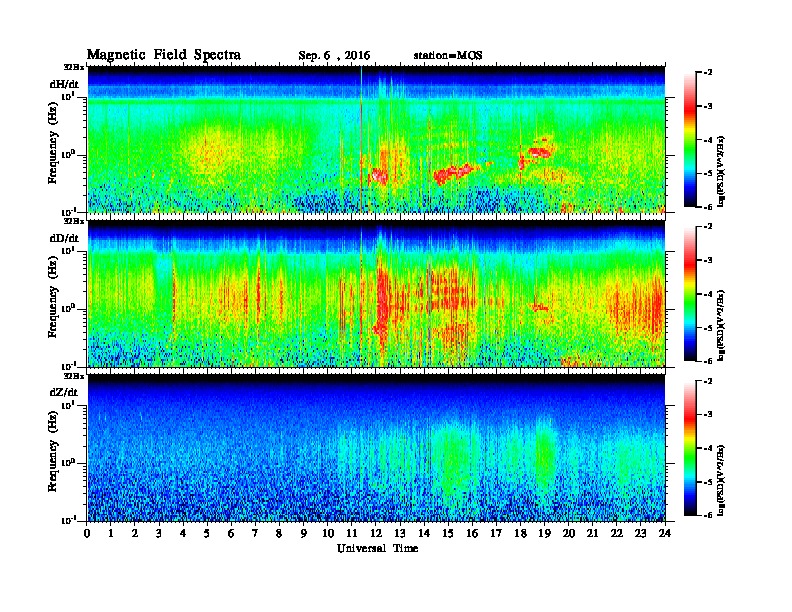Click the dZ/dt spectrogram plot area
This screenshot has height=612, width=792.
[x=376, y=448]
